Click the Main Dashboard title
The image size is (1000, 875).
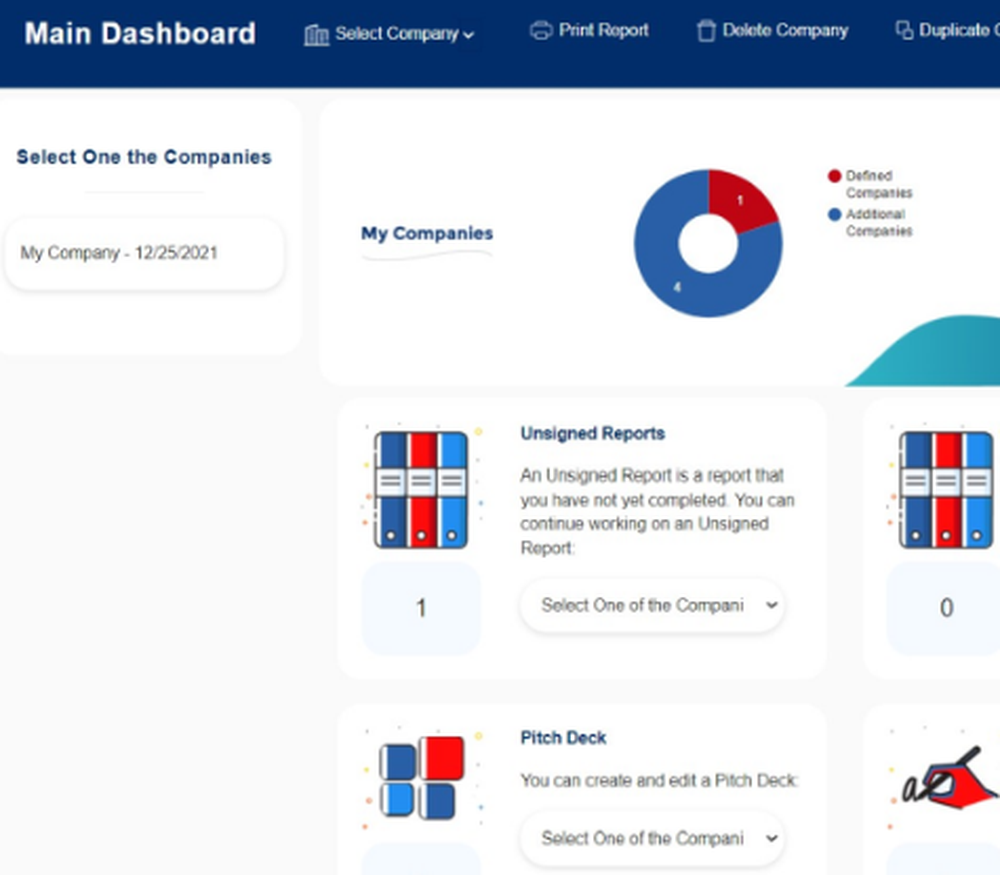coord(140,33)
